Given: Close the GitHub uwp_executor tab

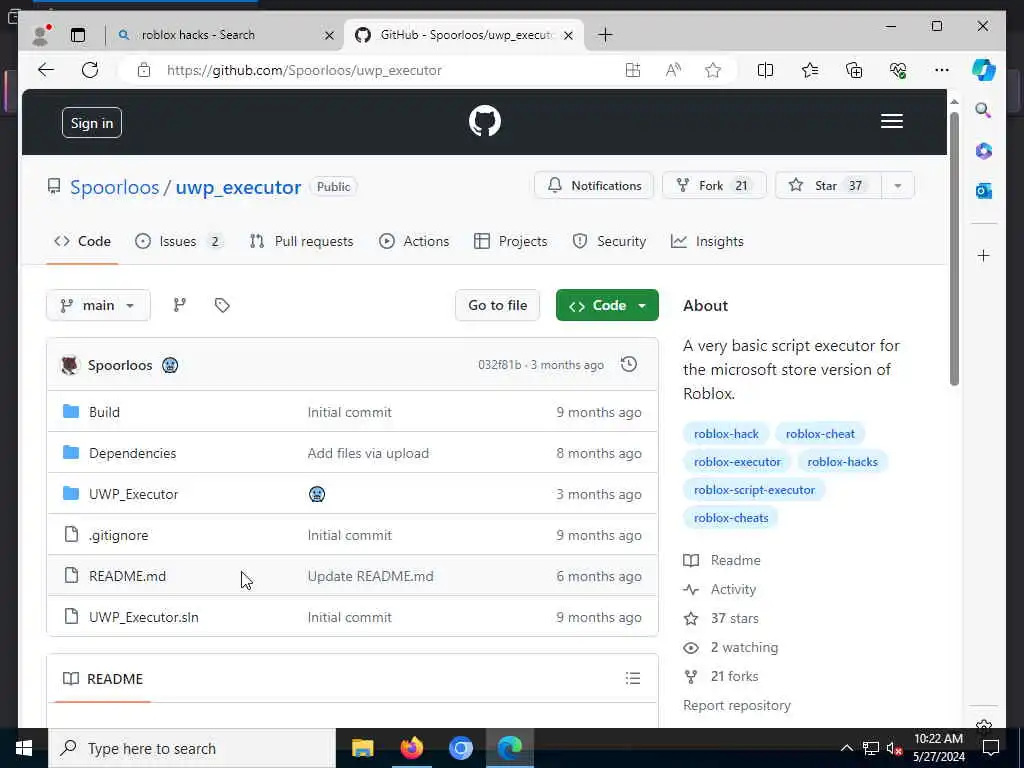Looking at the screenshot, I should click(568, 35).
